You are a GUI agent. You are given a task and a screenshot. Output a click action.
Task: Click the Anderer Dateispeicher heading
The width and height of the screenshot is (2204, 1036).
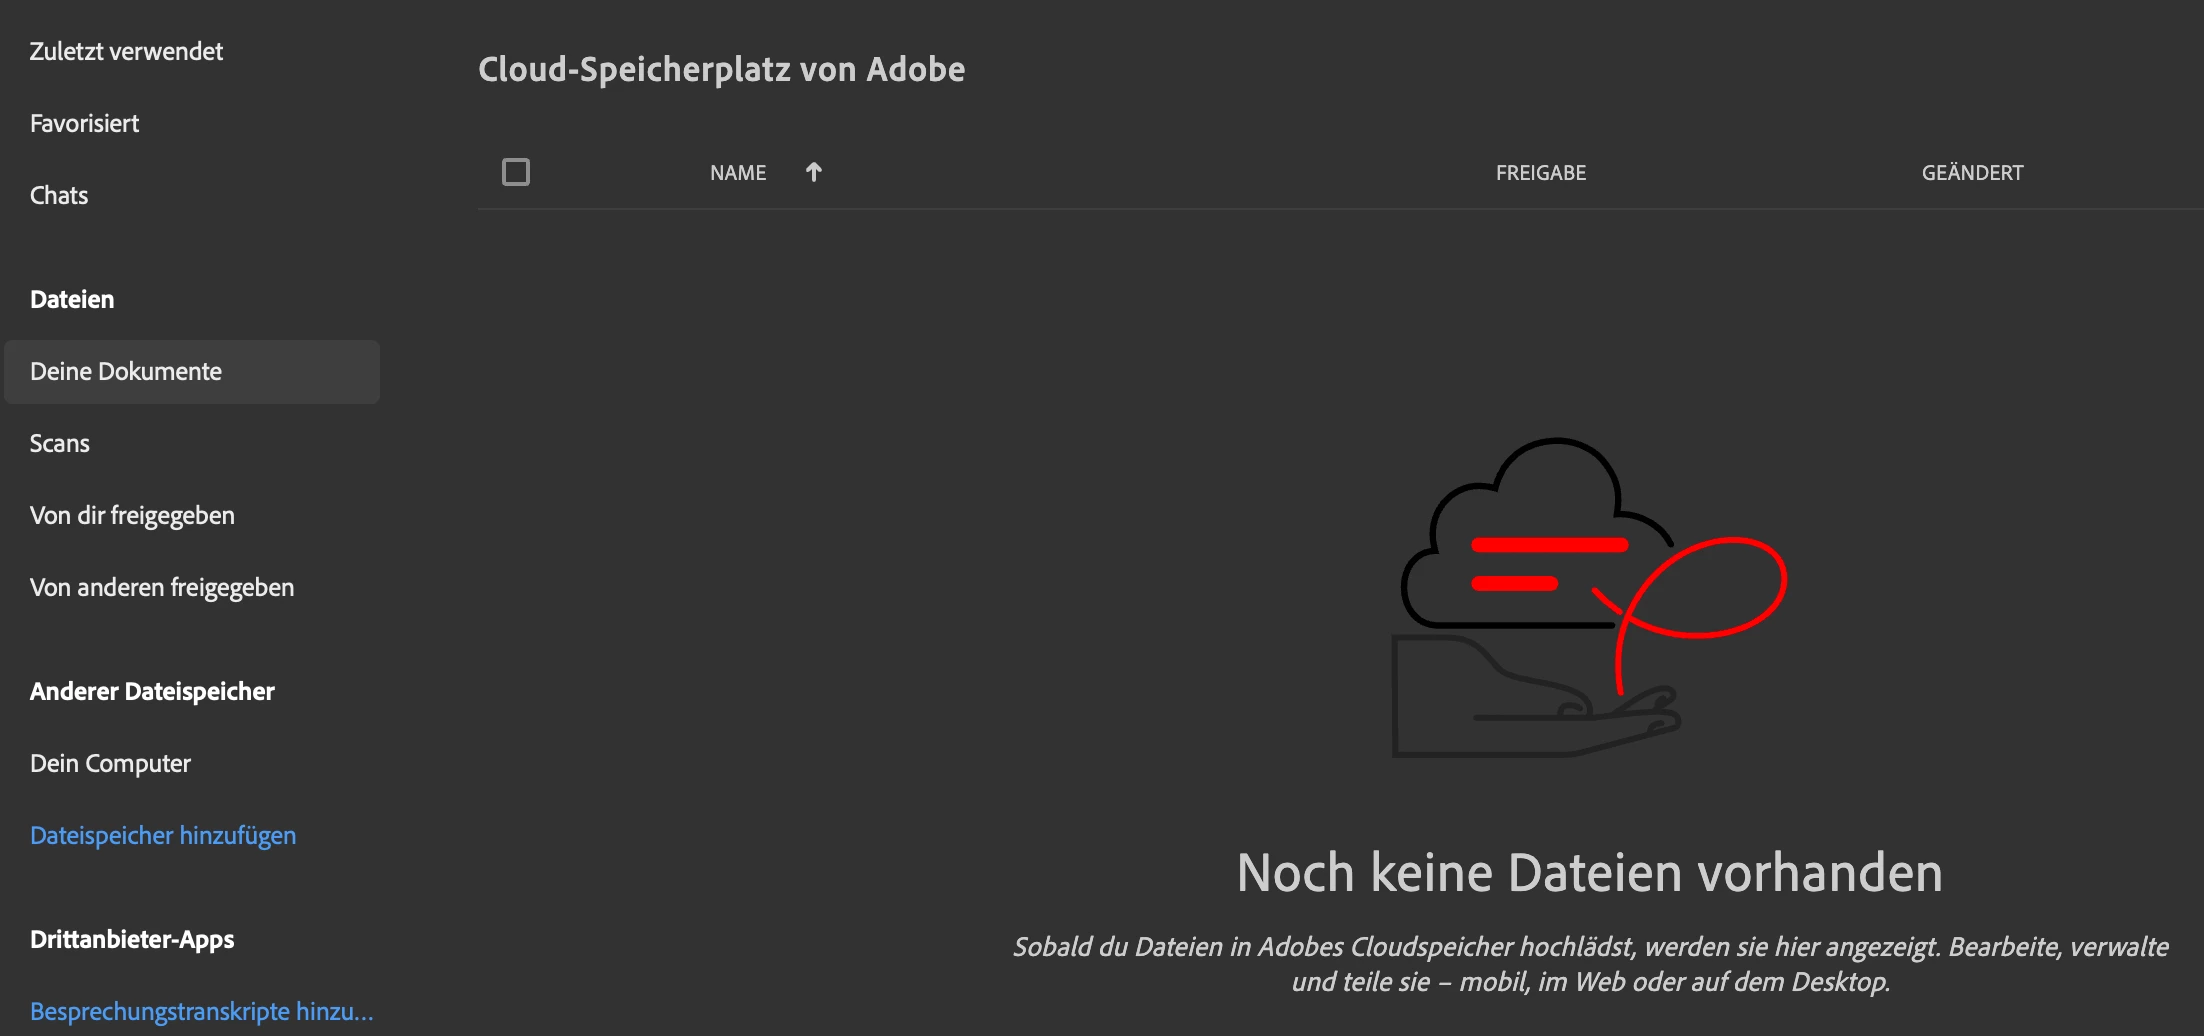point(152,692)
